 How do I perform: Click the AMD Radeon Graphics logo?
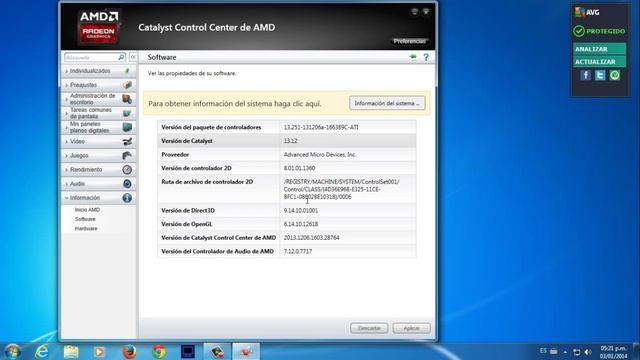coord(99,27)
